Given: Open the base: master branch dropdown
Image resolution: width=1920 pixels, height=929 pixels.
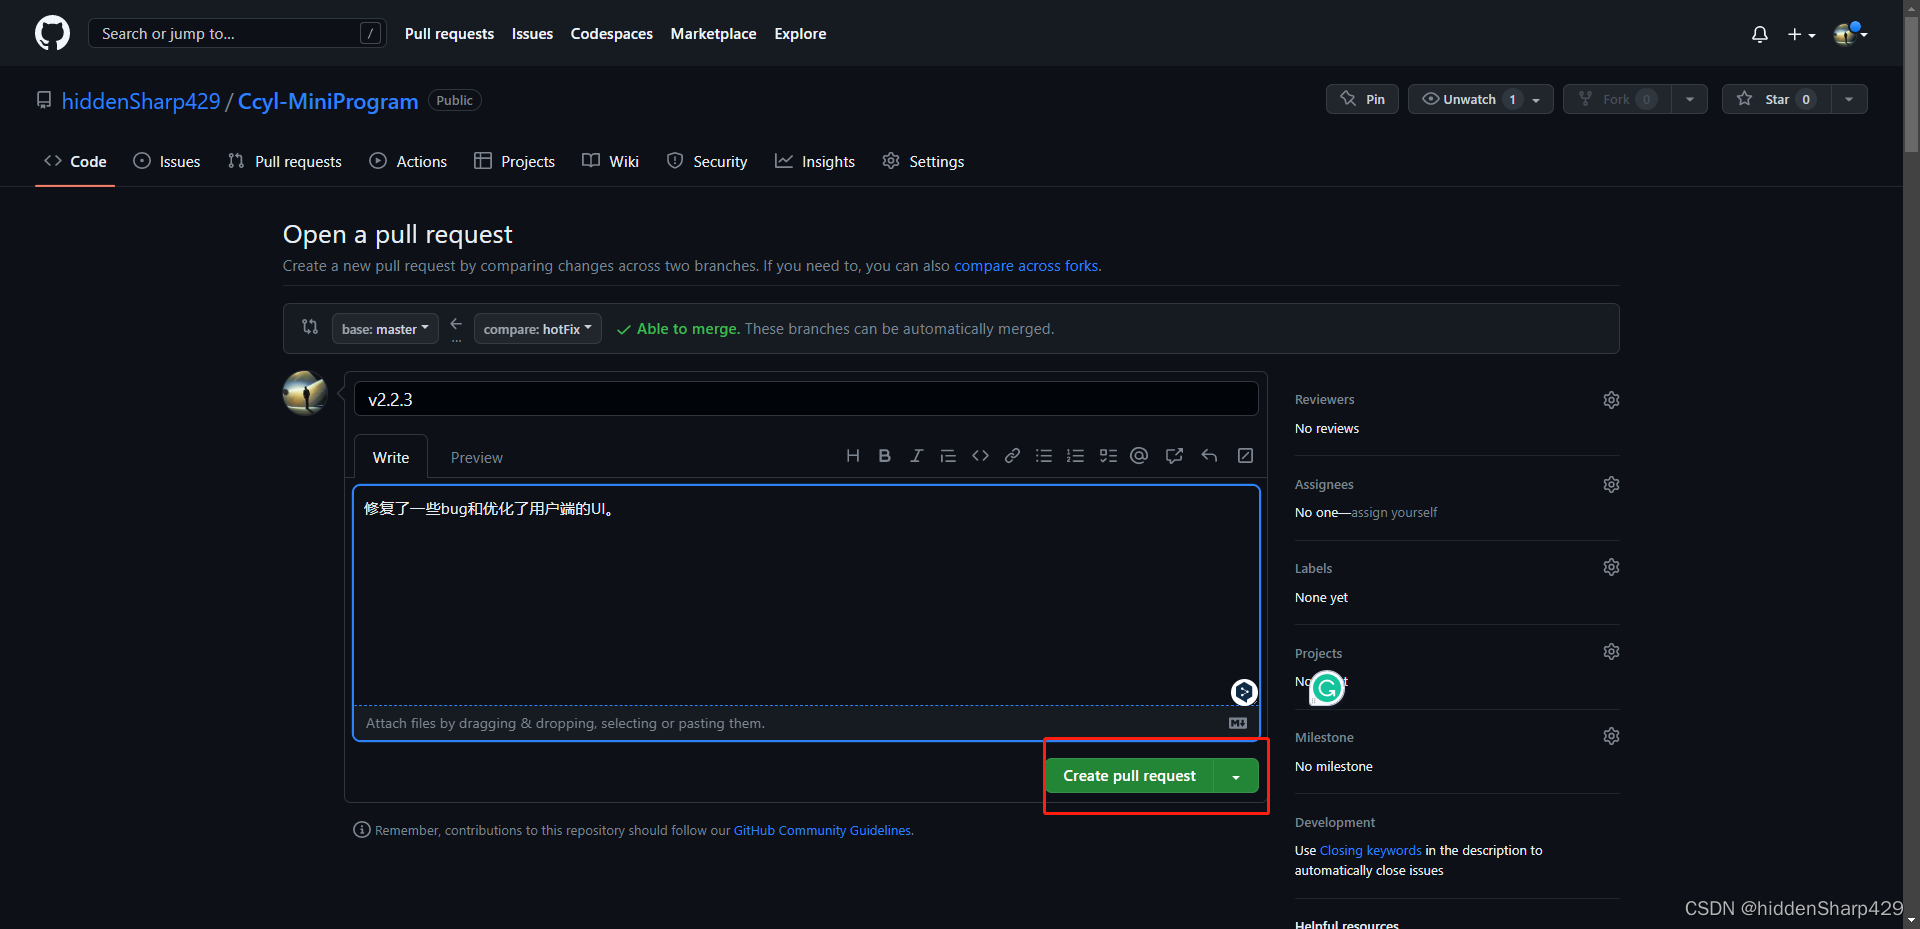Looking at the screenshot, I should pos(385,329).
